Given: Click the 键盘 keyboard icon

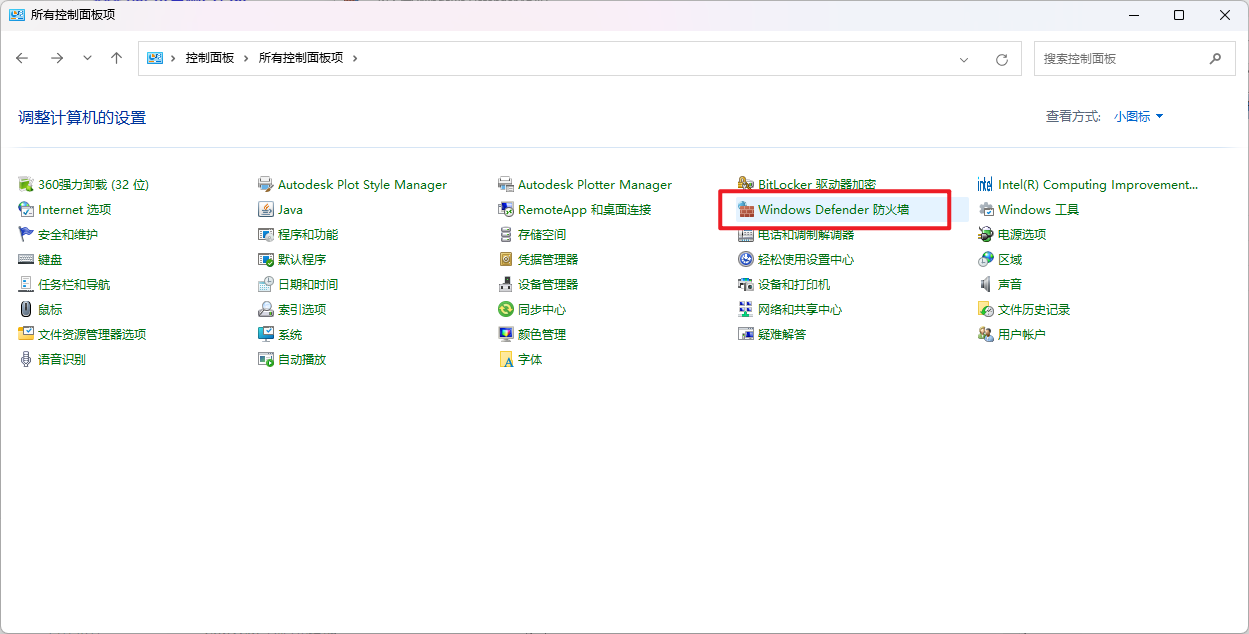Looking at the screenshot, I should [26, 259].
